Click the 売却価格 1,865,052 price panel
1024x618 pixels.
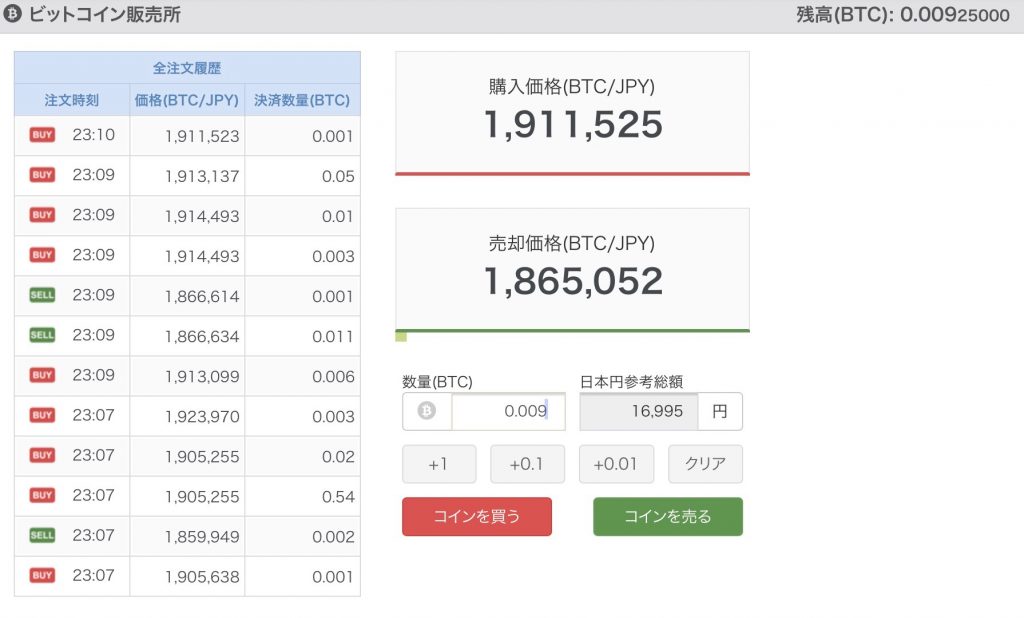pyautogui.click(x=572, y=270)
